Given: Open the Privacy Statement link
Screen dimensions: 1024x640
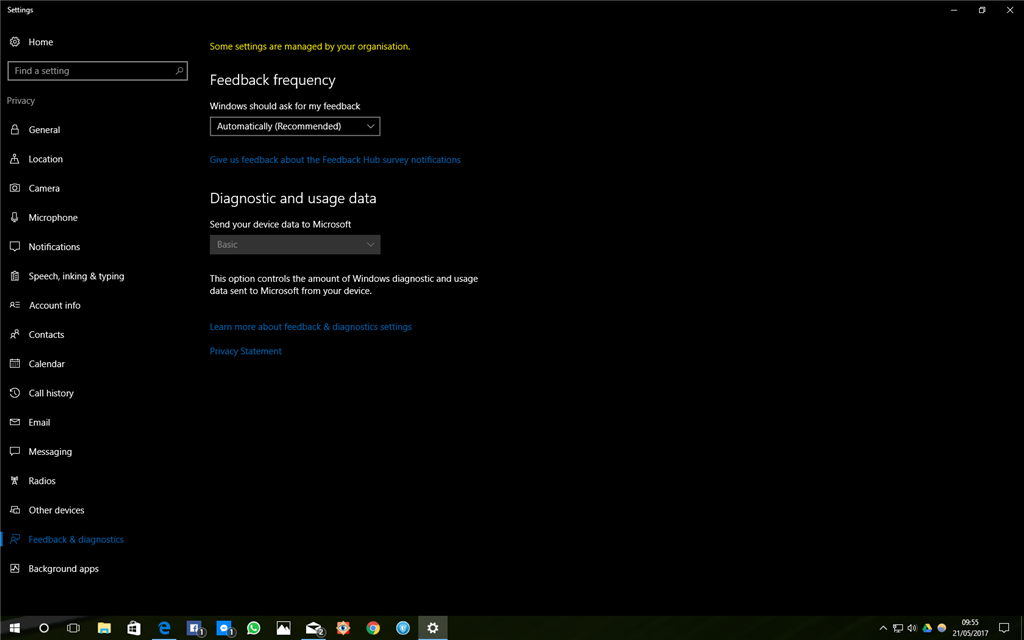Looking at the screenshot, I should point(246,351).
